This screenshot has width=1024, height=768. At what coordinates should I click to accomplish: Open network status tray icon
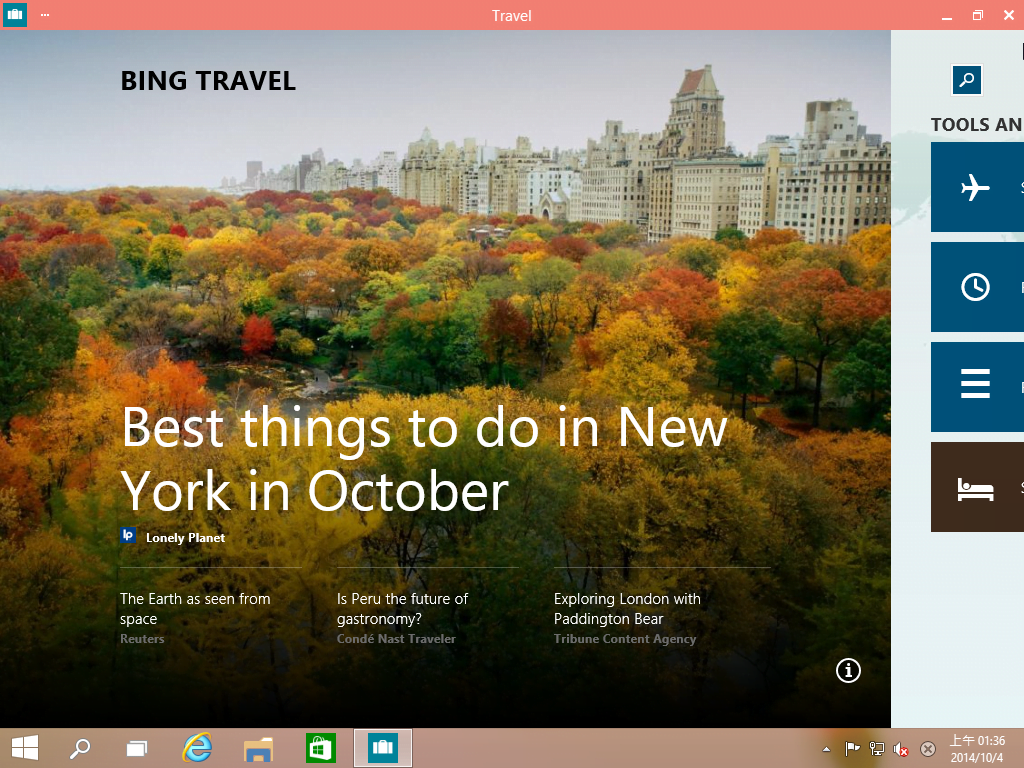(877, 749)
